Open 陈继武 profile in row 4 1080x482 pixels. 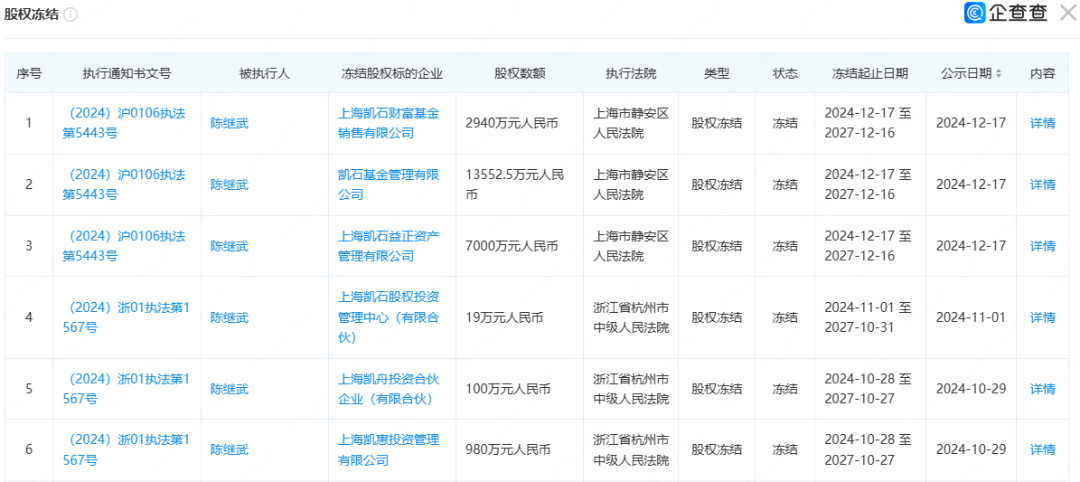tap(229, 317)
